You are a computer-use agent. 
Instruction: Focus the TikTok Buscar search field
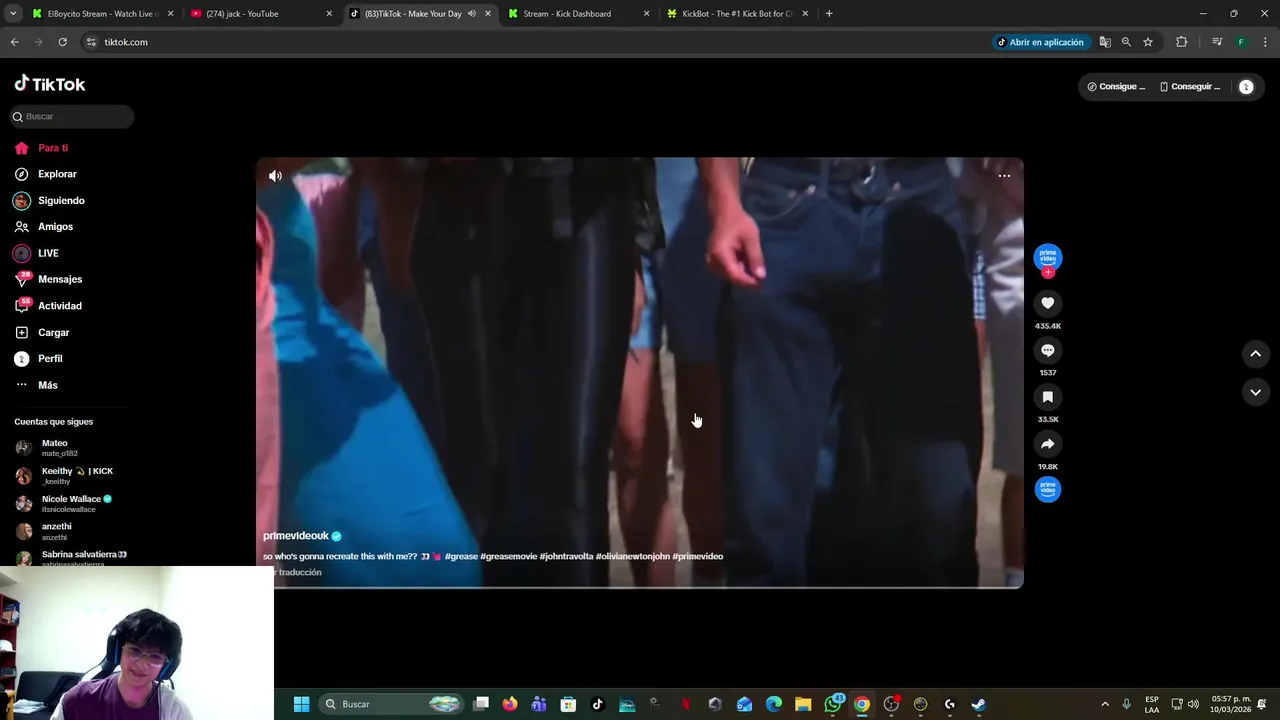point(72,117)
